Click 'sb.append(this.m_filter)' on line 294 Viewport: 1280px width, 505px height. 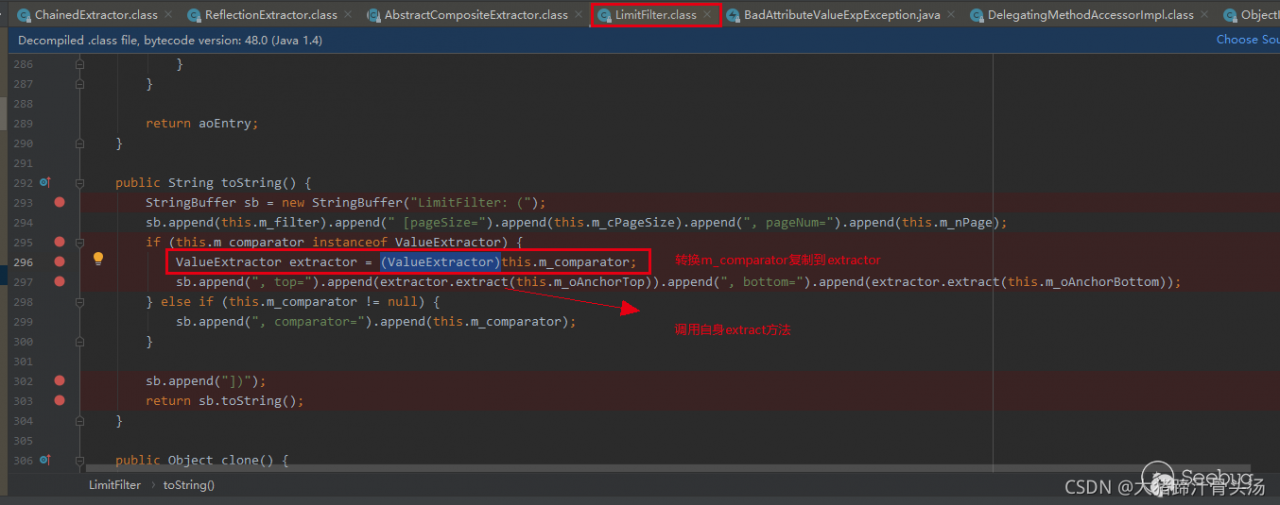[x=237, y=222]
